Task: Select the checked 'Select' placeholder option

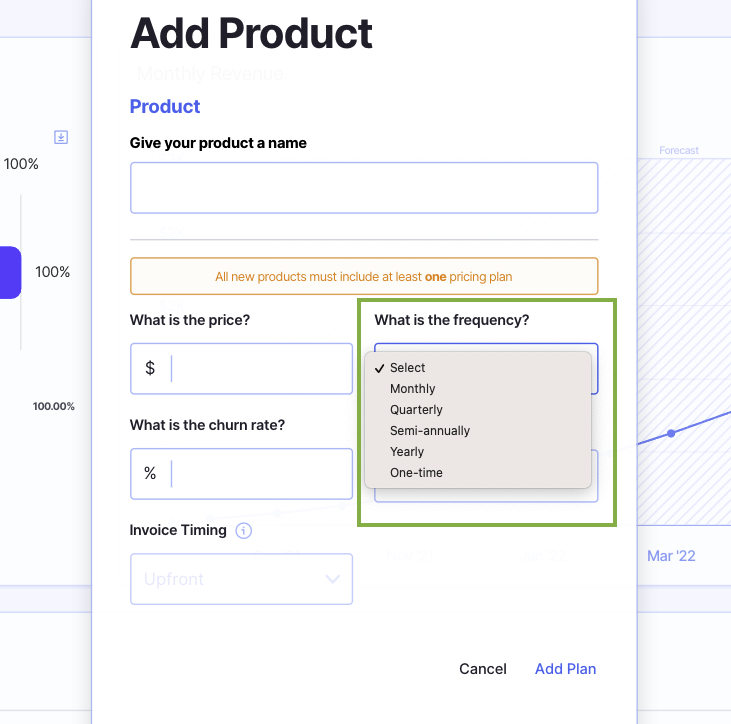Action: coord(408,368)
